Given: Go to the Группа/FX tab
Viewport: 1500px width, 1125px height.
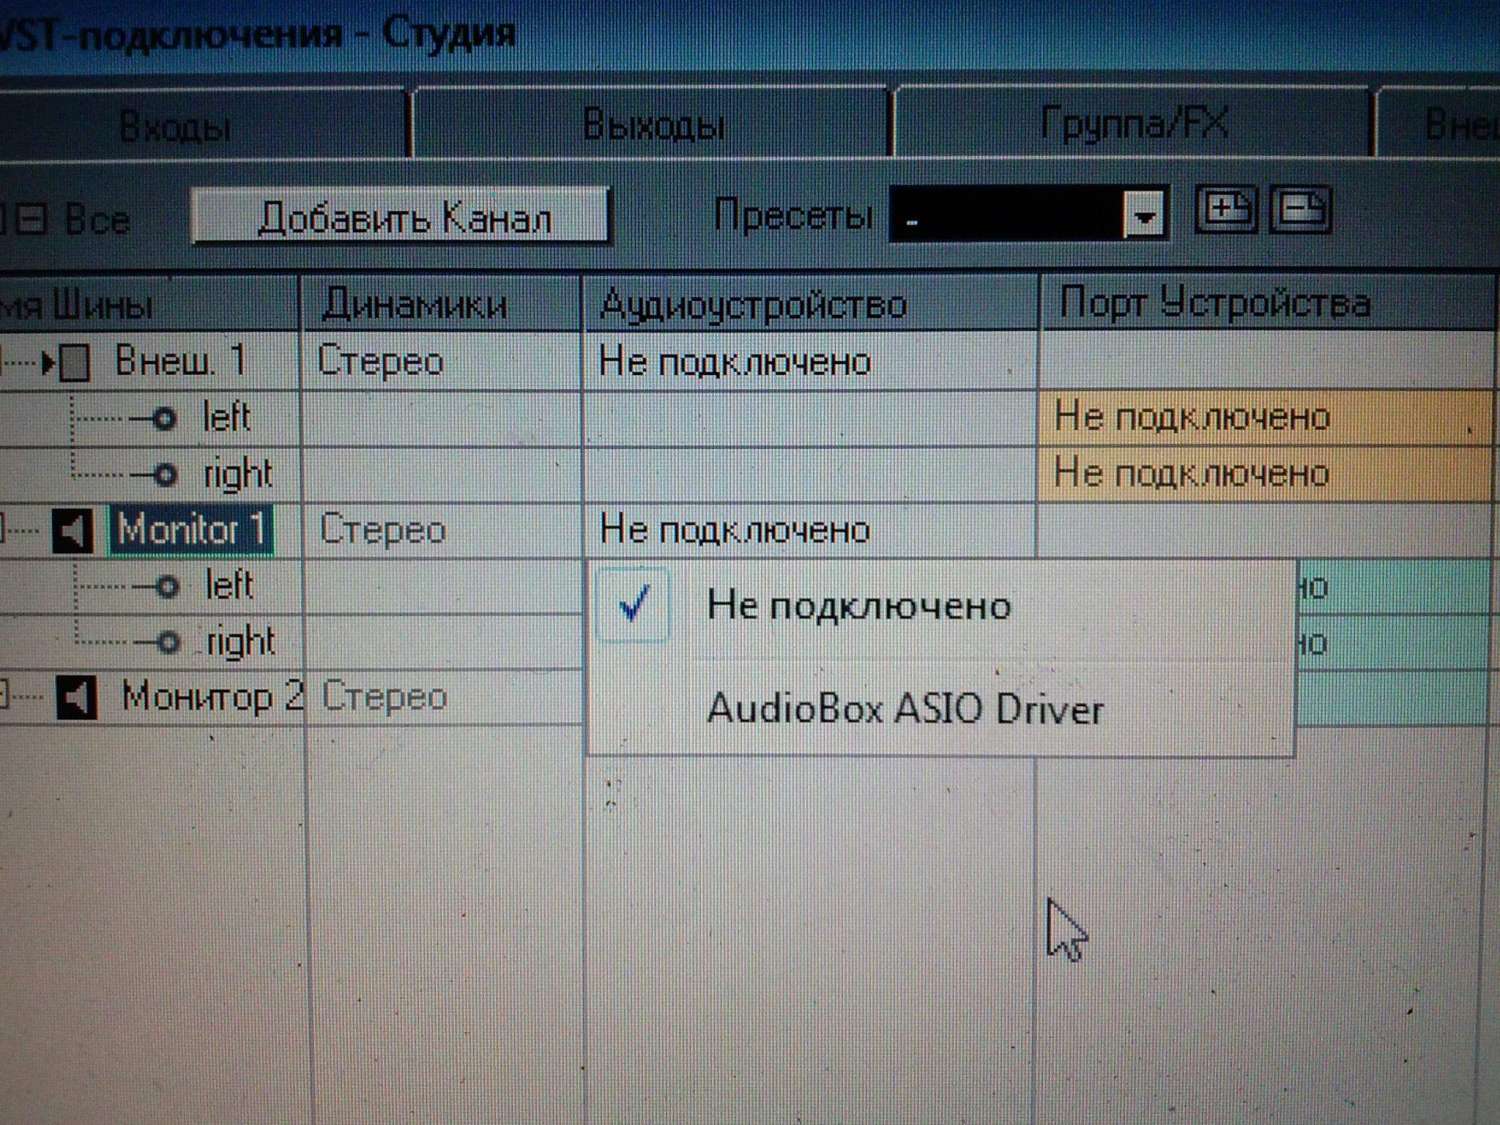Looking at the screenshot, I should coord(1133,123).
